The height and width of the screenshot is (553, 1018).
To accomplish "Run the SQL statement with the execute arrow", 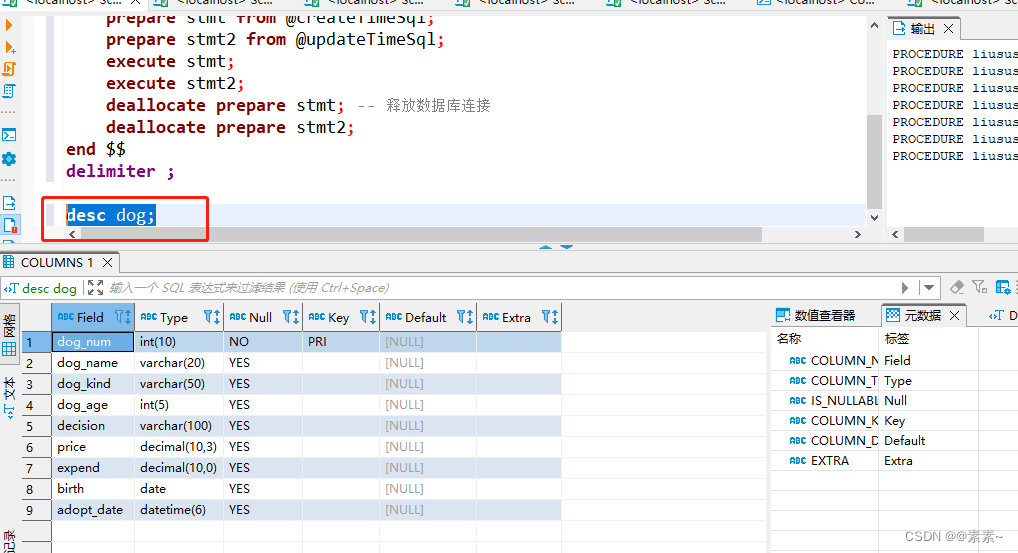I will click(8, 25).
